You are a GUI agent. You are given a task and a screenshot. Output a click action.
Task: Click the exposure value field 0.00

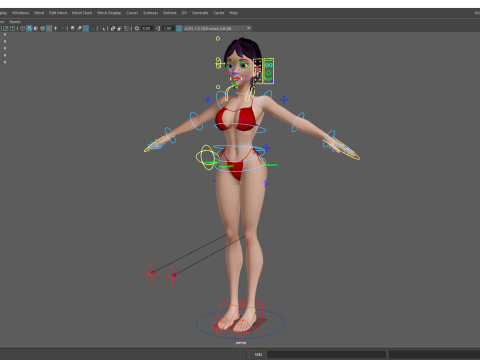(x=147, y=28)
